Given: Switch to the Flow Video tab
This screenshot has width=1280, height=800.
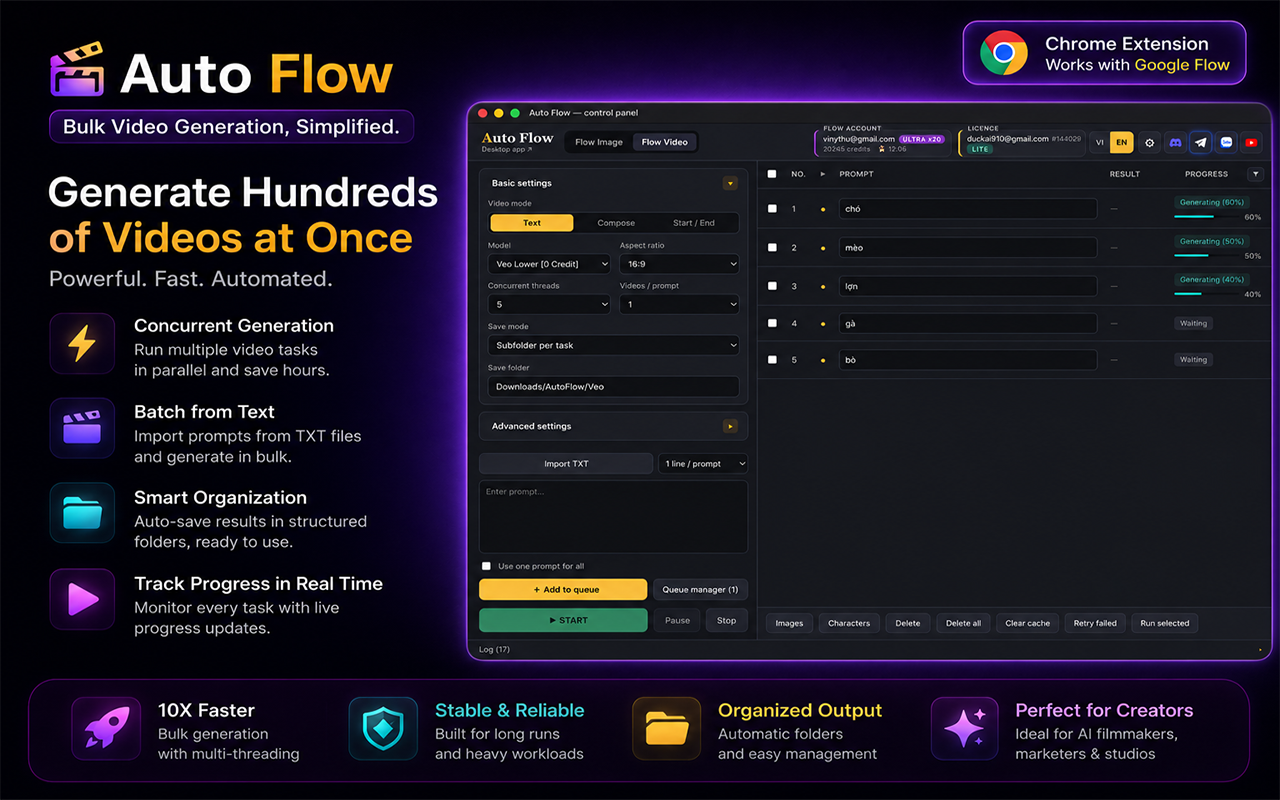Looking at the screenshot, I should pos(665,142).
